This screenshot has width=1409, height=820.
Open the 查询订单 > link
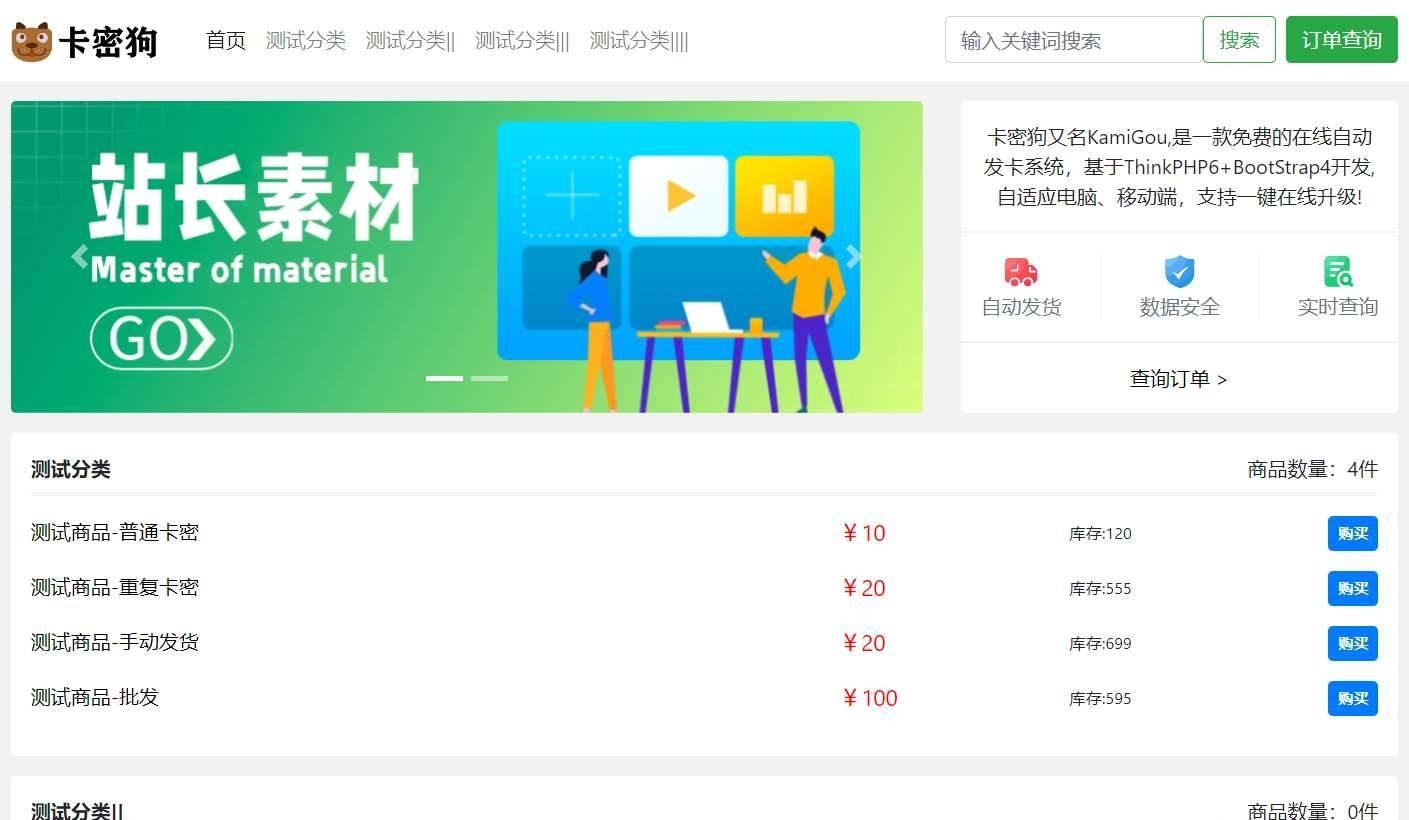point(1179,379)
